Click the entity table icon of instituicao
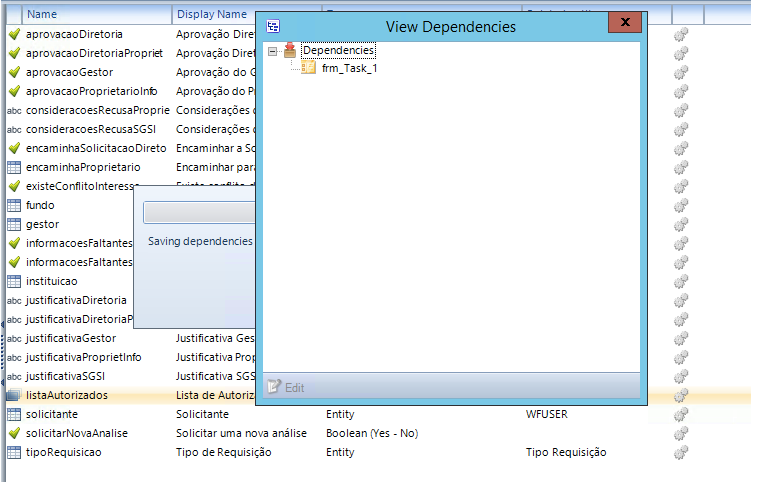757x491 pixels. pyautogui.click(x=14, y=281)
